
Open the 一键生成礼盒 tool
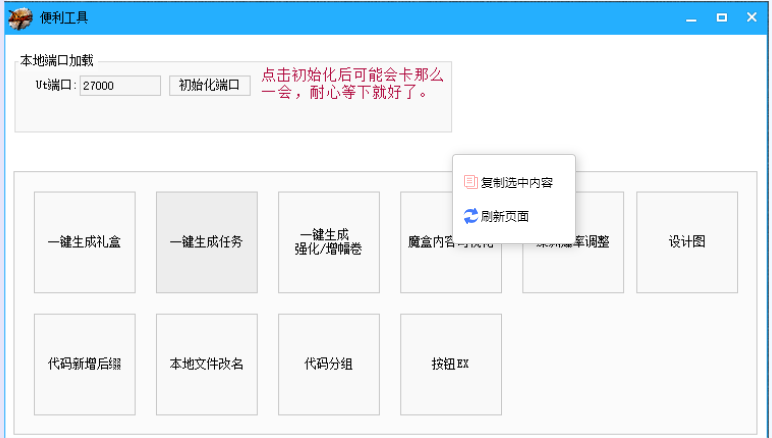tap(85, 242)
